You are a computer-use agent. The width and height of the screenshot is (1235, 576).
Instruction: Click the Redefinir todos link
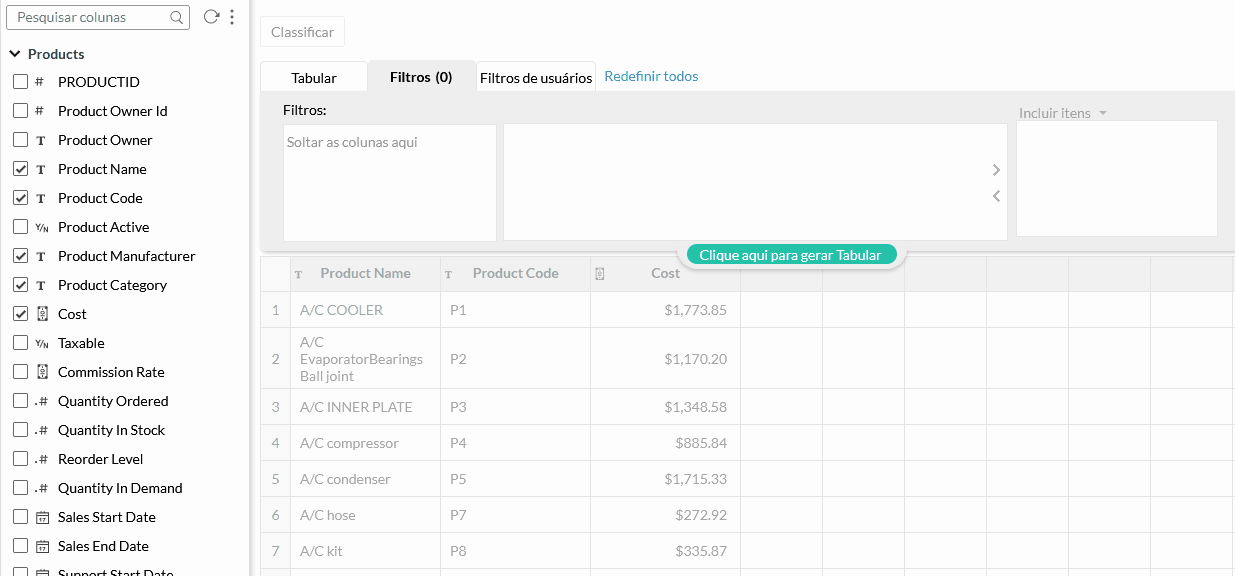pyautogui.click(x=651, y=76)
